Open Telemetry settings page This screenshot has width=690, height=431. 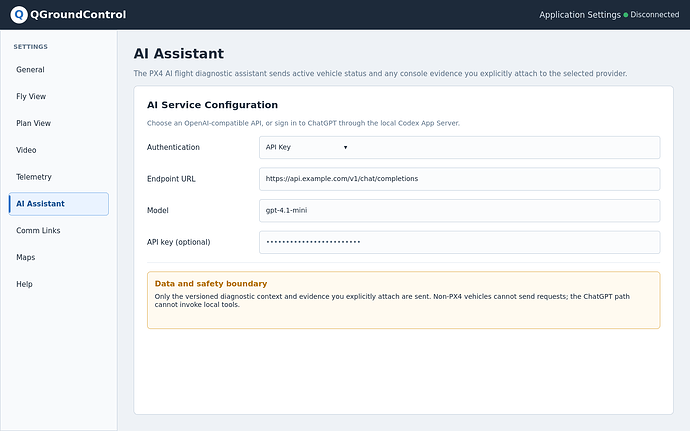[59, 177]
